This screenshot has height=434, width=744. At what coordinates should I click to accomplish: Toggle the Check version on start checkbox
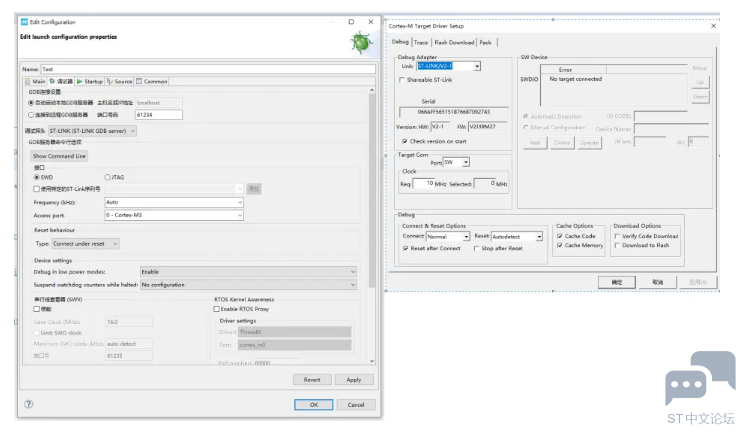point(405,141)
